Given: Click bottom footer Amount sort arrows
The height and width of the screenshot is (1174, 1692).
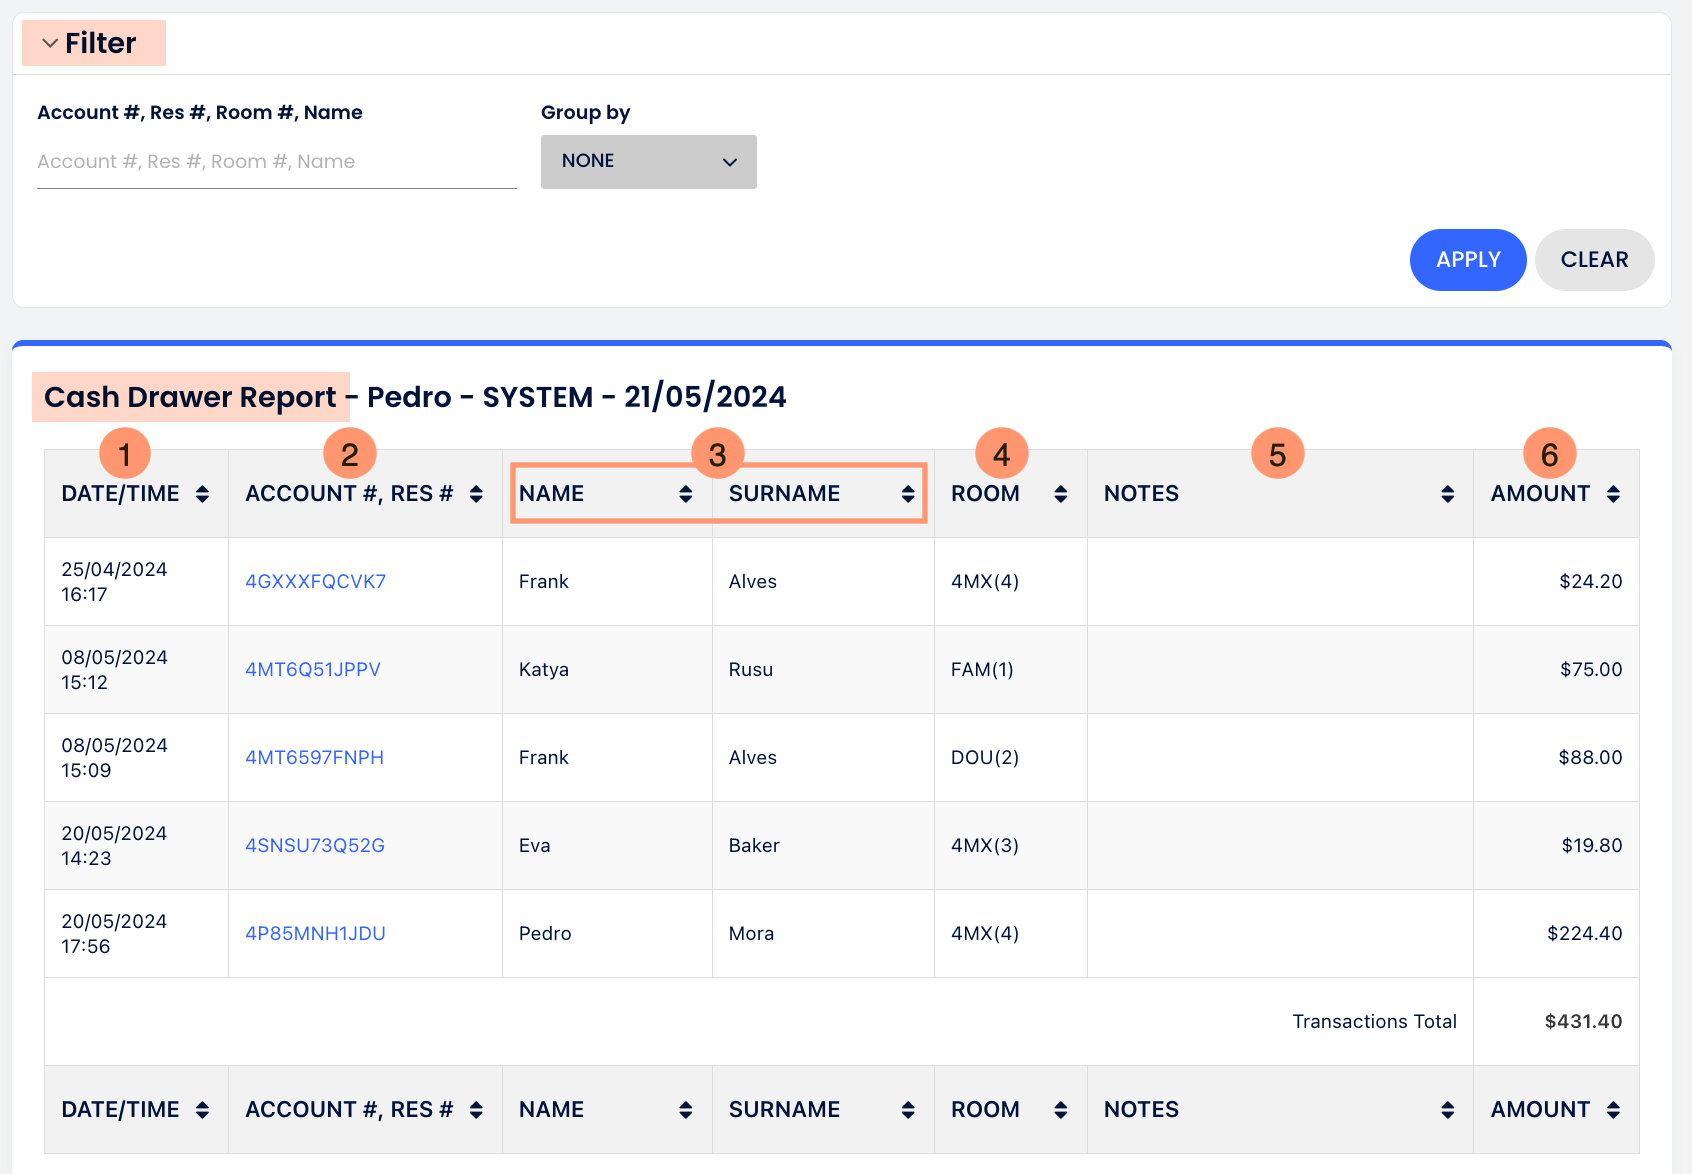Looking at the screenshot, I should pos(1613,1110).
